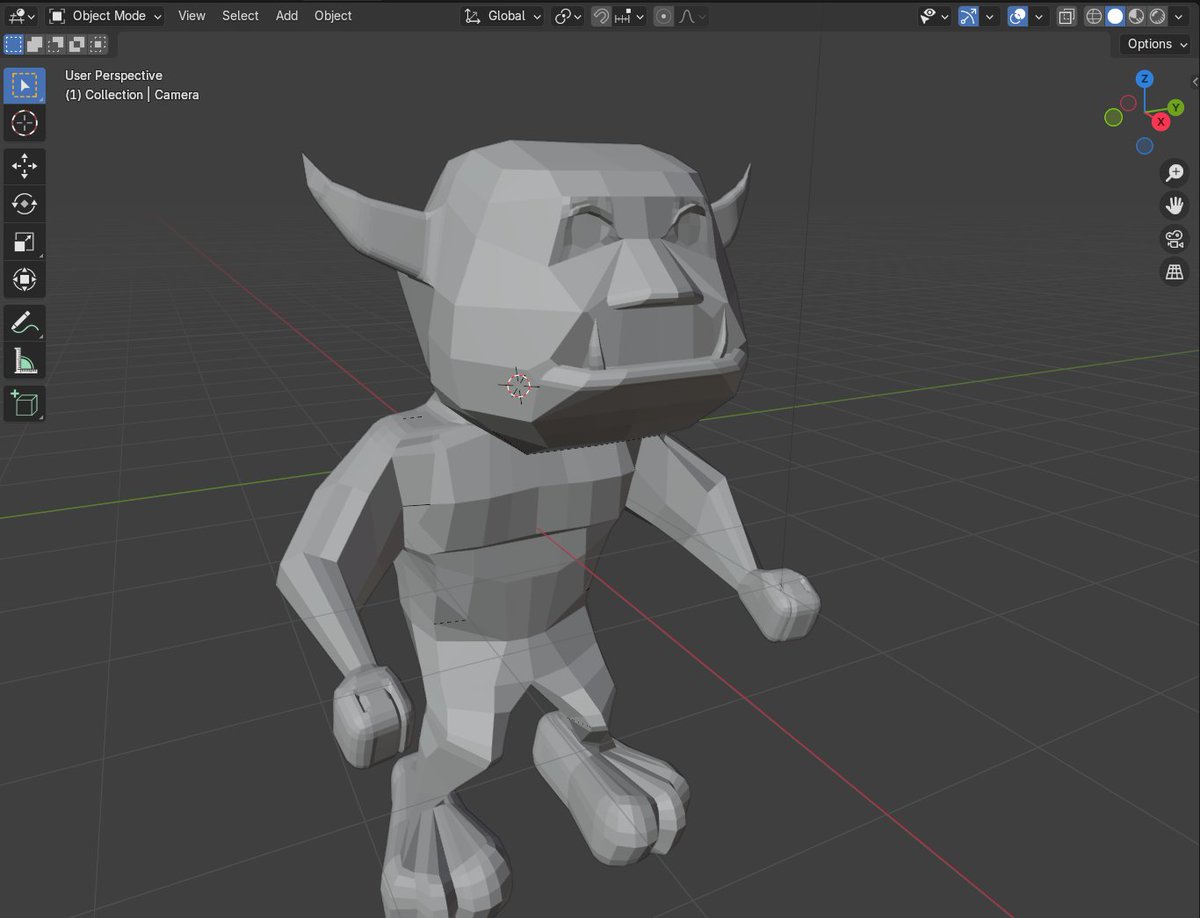Open the snapping options dropdown
1200x918 pixels.
pos(630,16)
